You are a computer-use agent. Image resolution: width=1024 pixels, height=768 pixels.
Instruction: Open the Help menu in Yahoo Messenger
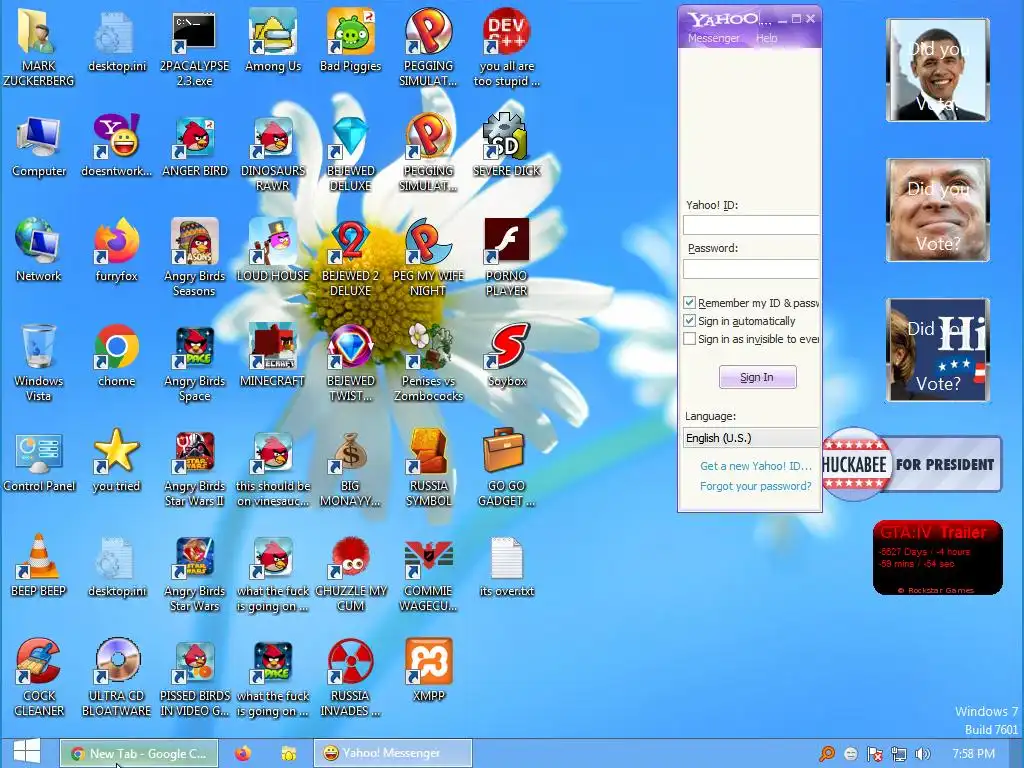tap(767, 38)
